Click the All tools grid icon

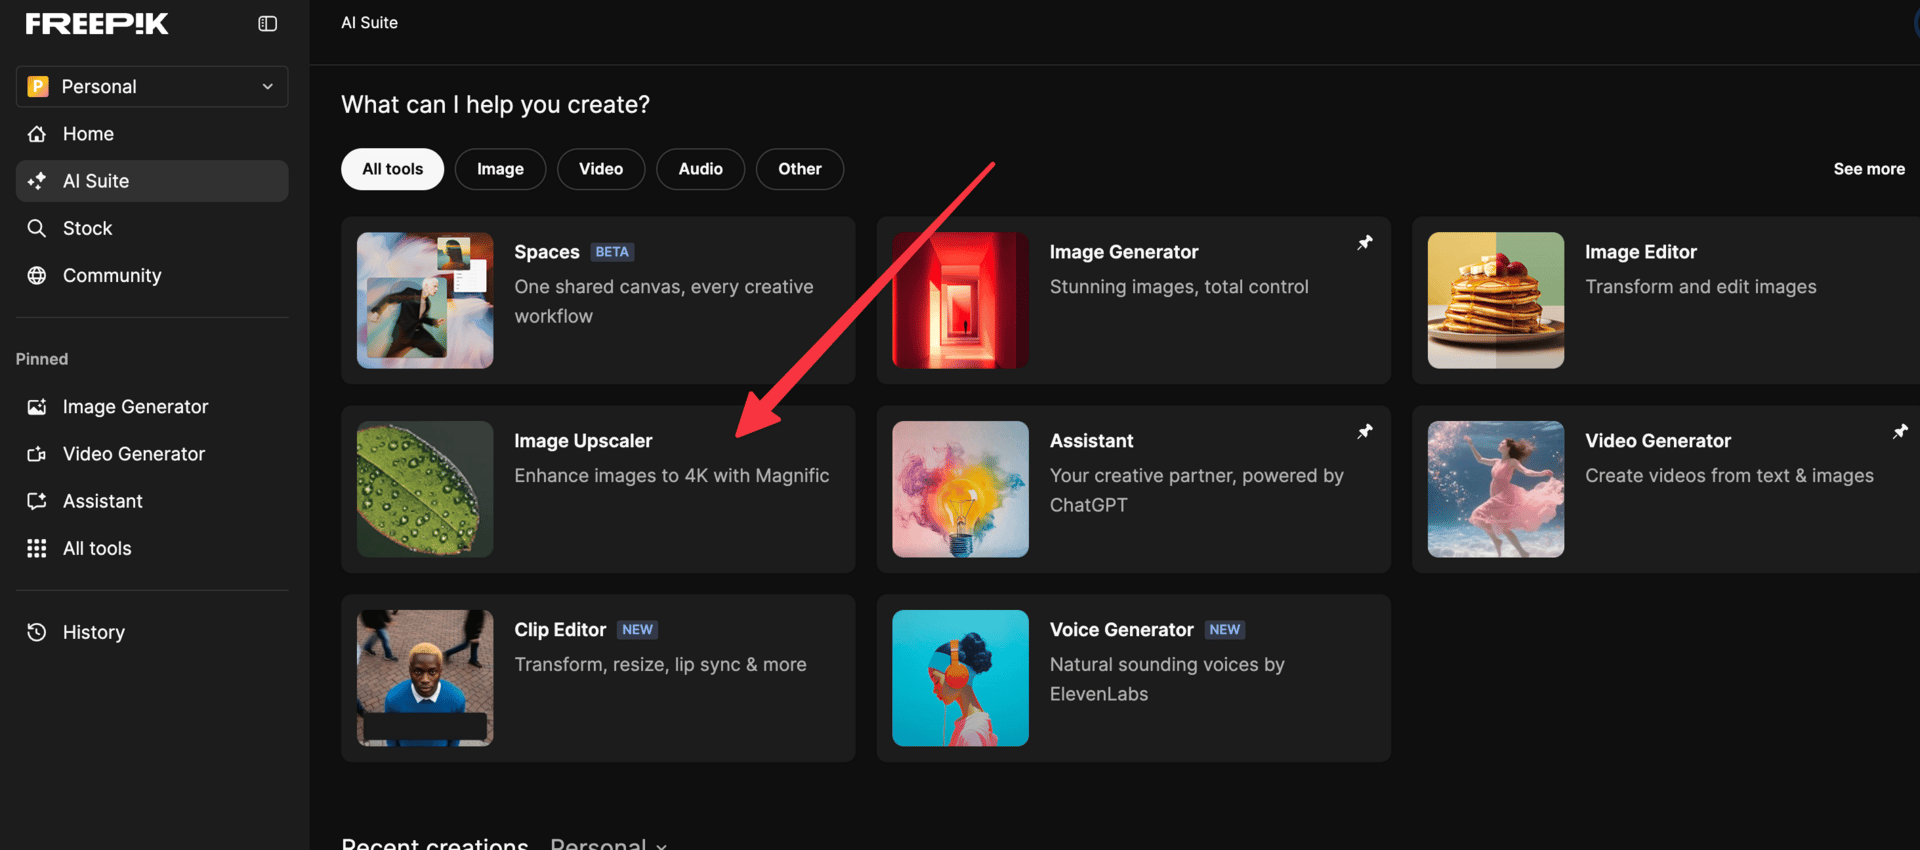(x=37, y=548)
